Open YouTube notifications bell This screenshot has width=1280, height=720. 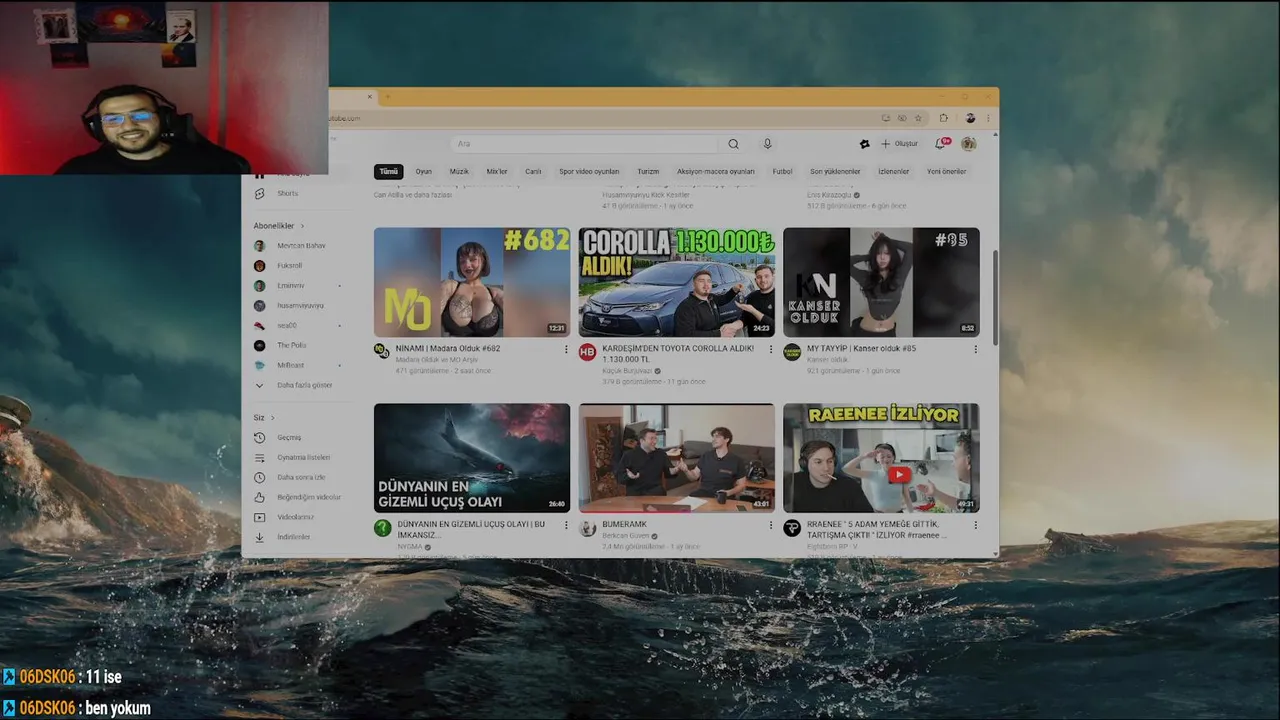click(x=940, y=144)
